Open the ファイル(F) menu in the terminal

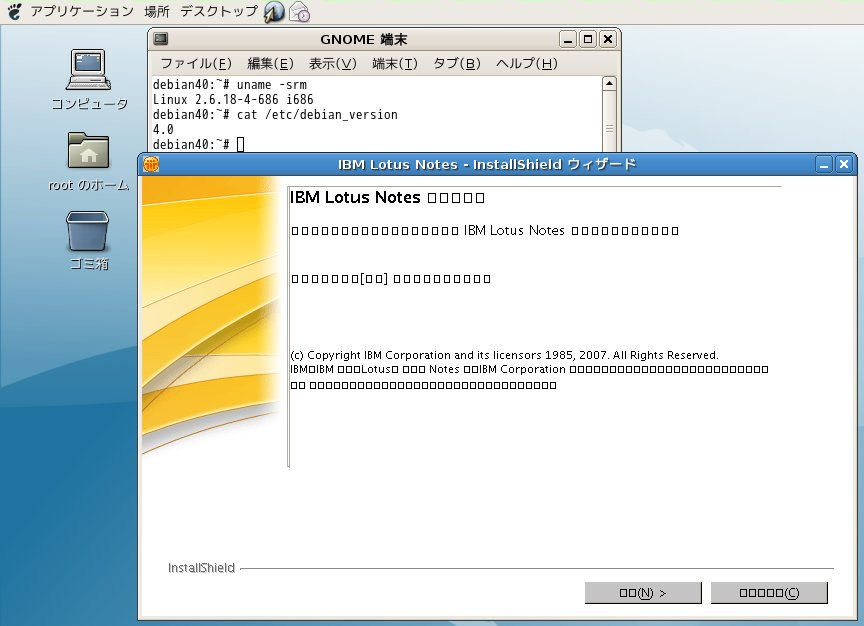196,64
